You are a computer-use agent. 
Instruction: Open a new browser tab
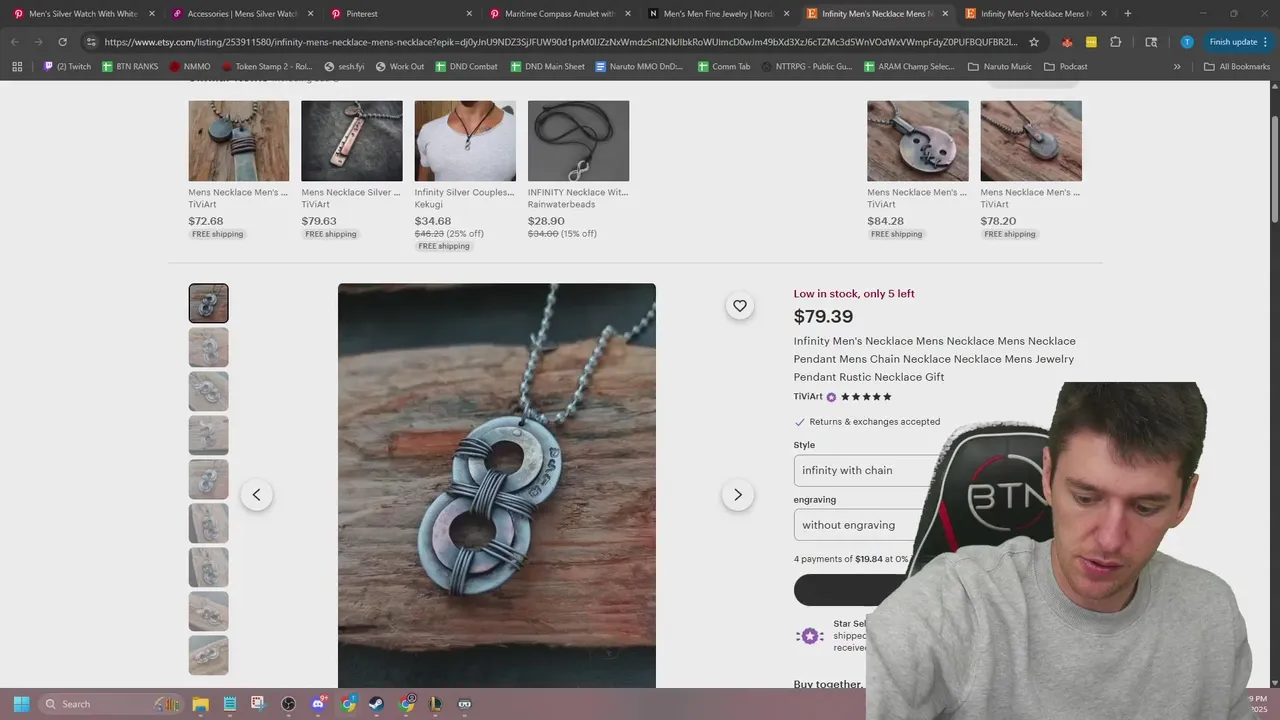click(1128, 14)
